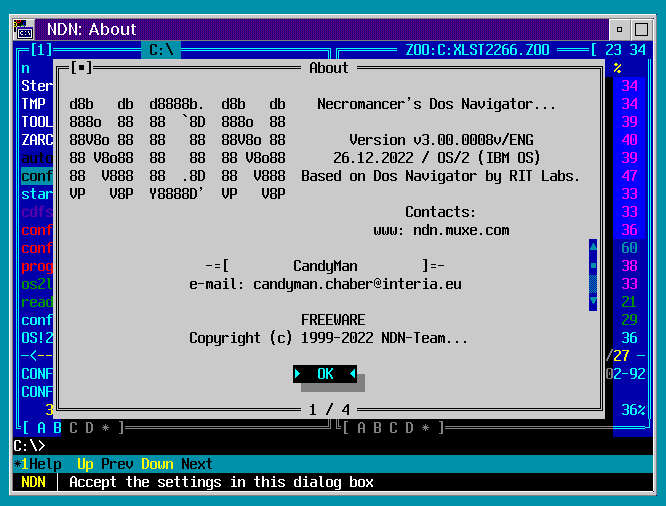Click the 36% value at right panel bottom
The image size is (666, 506).
click(633, 410)
